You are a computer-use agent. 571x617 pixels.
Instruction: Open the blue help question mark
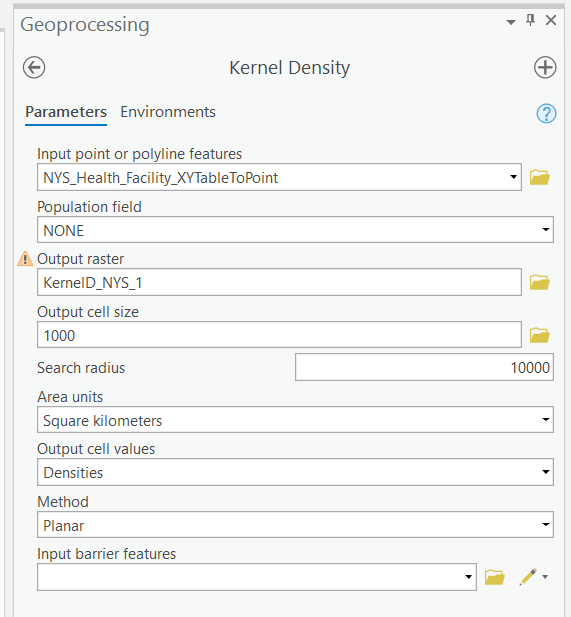click(546, 114)
